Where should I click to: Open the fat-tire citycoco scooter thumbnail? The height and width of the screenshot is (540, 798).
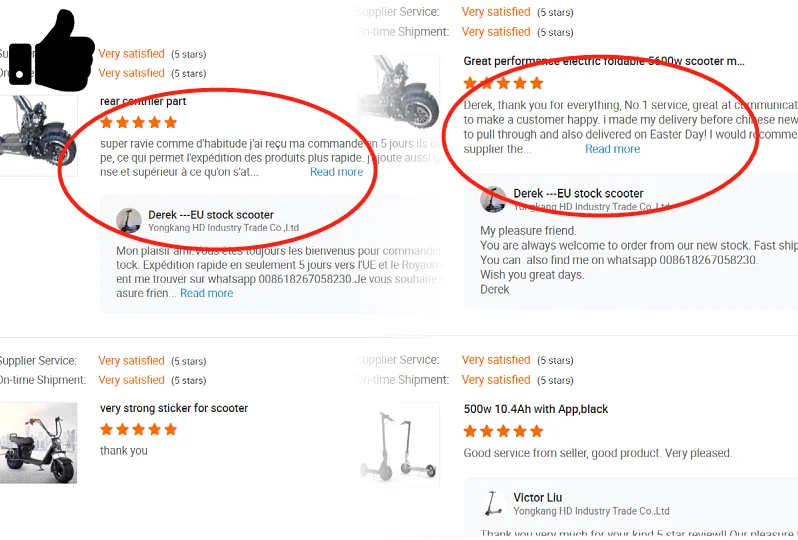tap(38, 443)
